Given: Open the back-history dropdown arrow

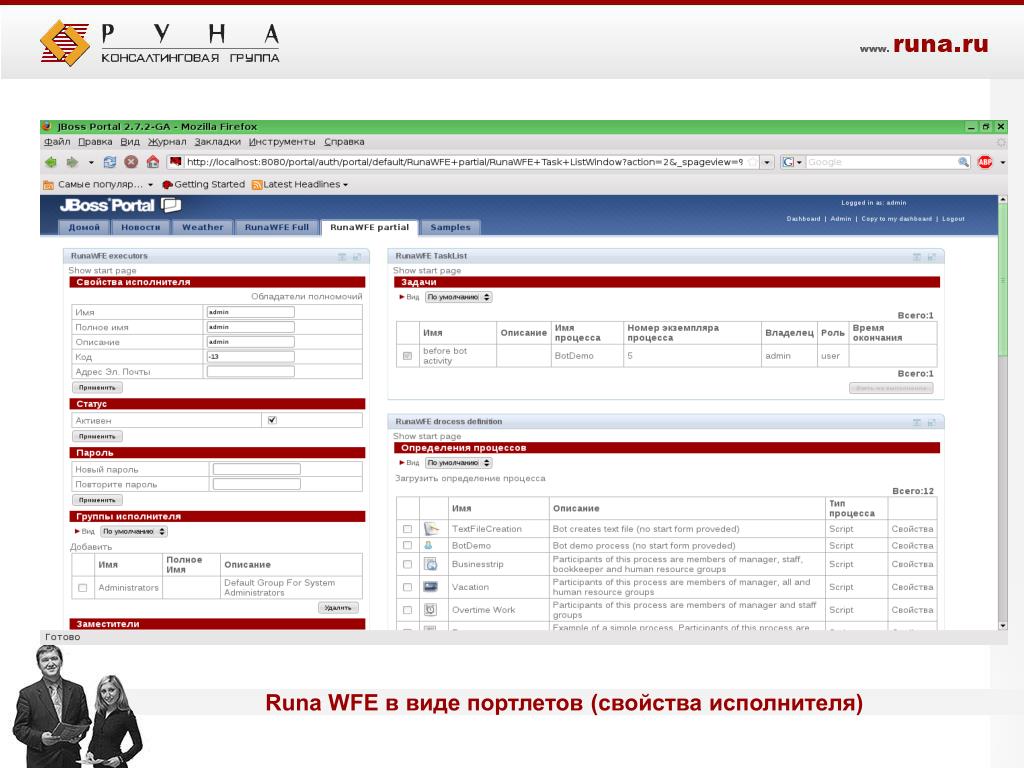Looking at the screenshot, I should (91, 162).
